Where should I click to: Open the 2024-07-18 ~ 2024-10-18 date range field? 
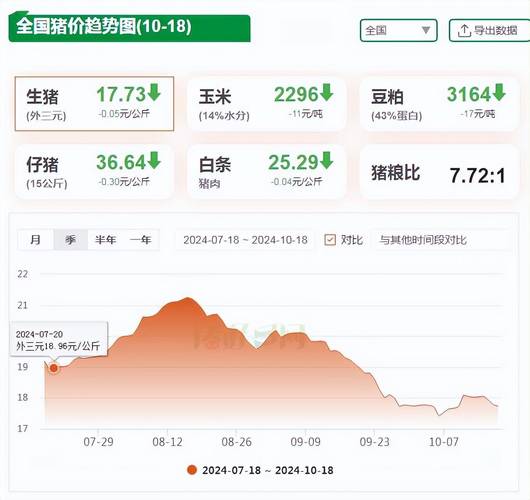coord(245,240)
